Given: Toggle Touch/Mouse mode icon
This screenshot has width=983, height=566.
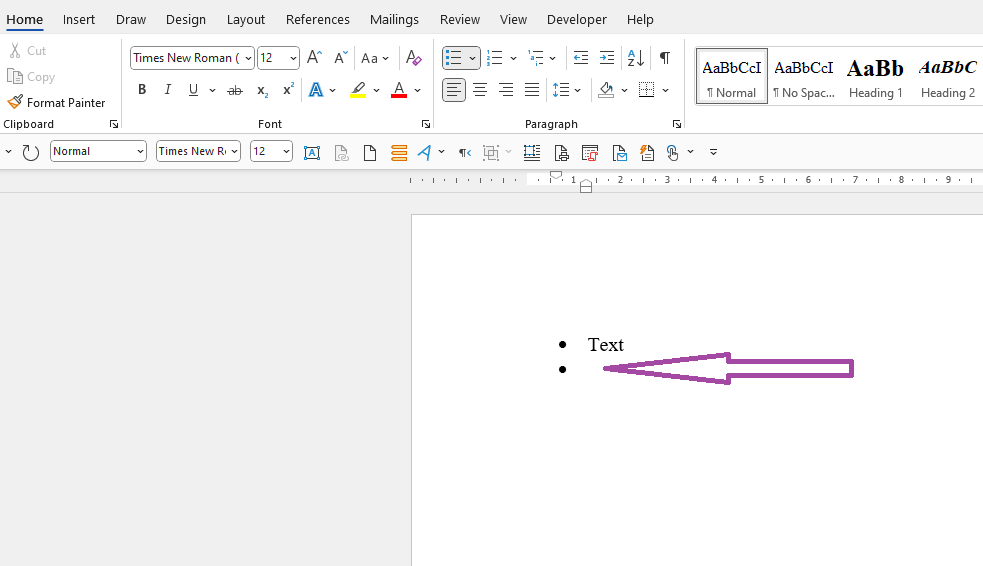Looking at the screenshot, I should (x=672, y=152).
